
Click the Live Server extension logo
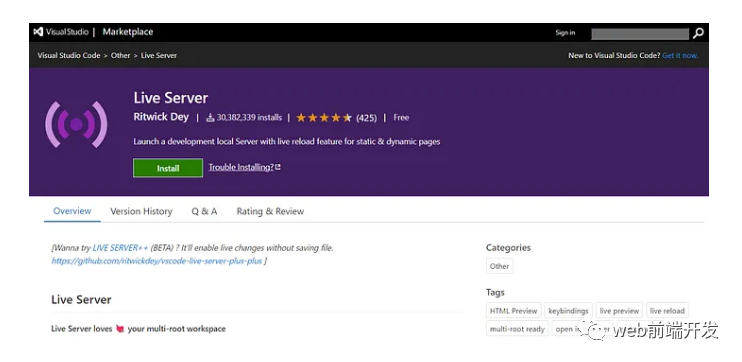pos(76,124)
